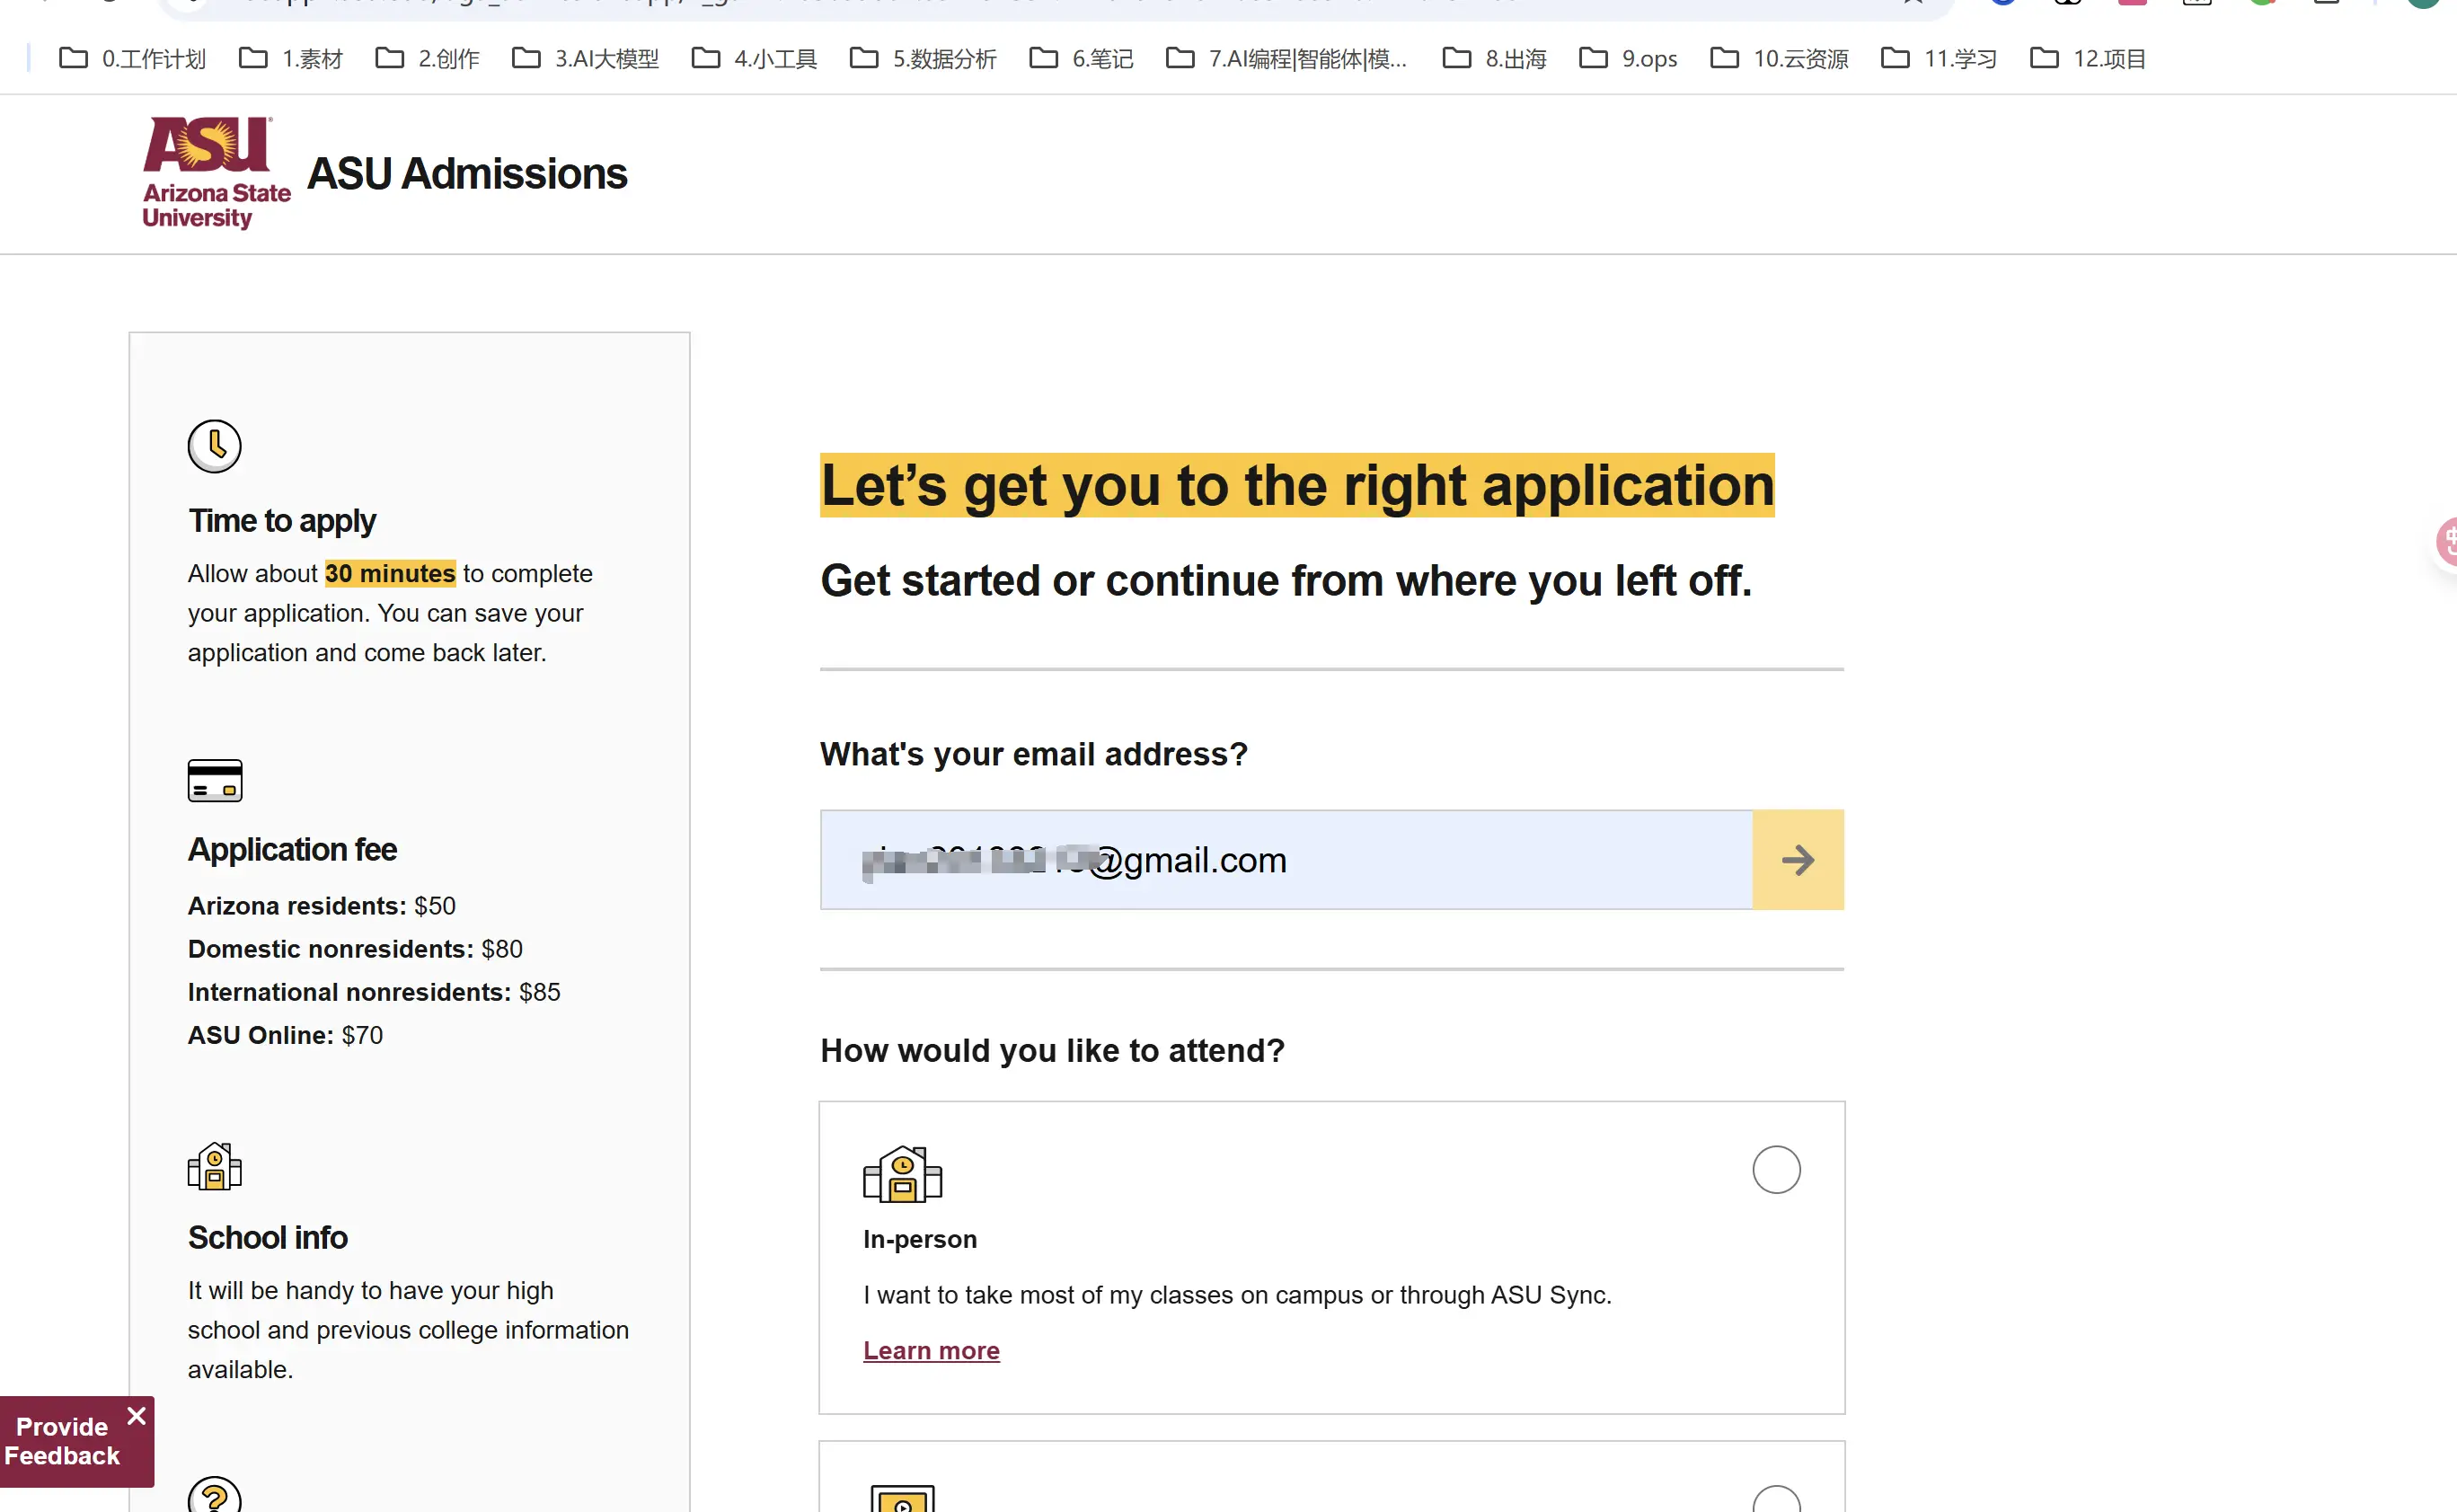The image size is (2457, 1512).
Task: Submit email with the yellow arrow button
Action: [1797, 860]
